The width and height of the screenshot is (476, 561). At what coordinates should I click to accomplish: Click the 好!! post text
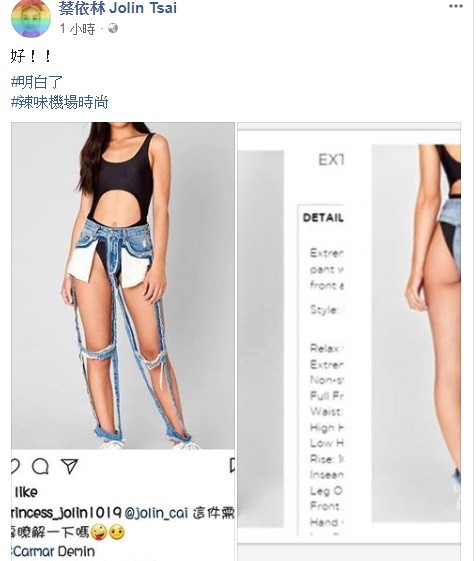(31, 57)
